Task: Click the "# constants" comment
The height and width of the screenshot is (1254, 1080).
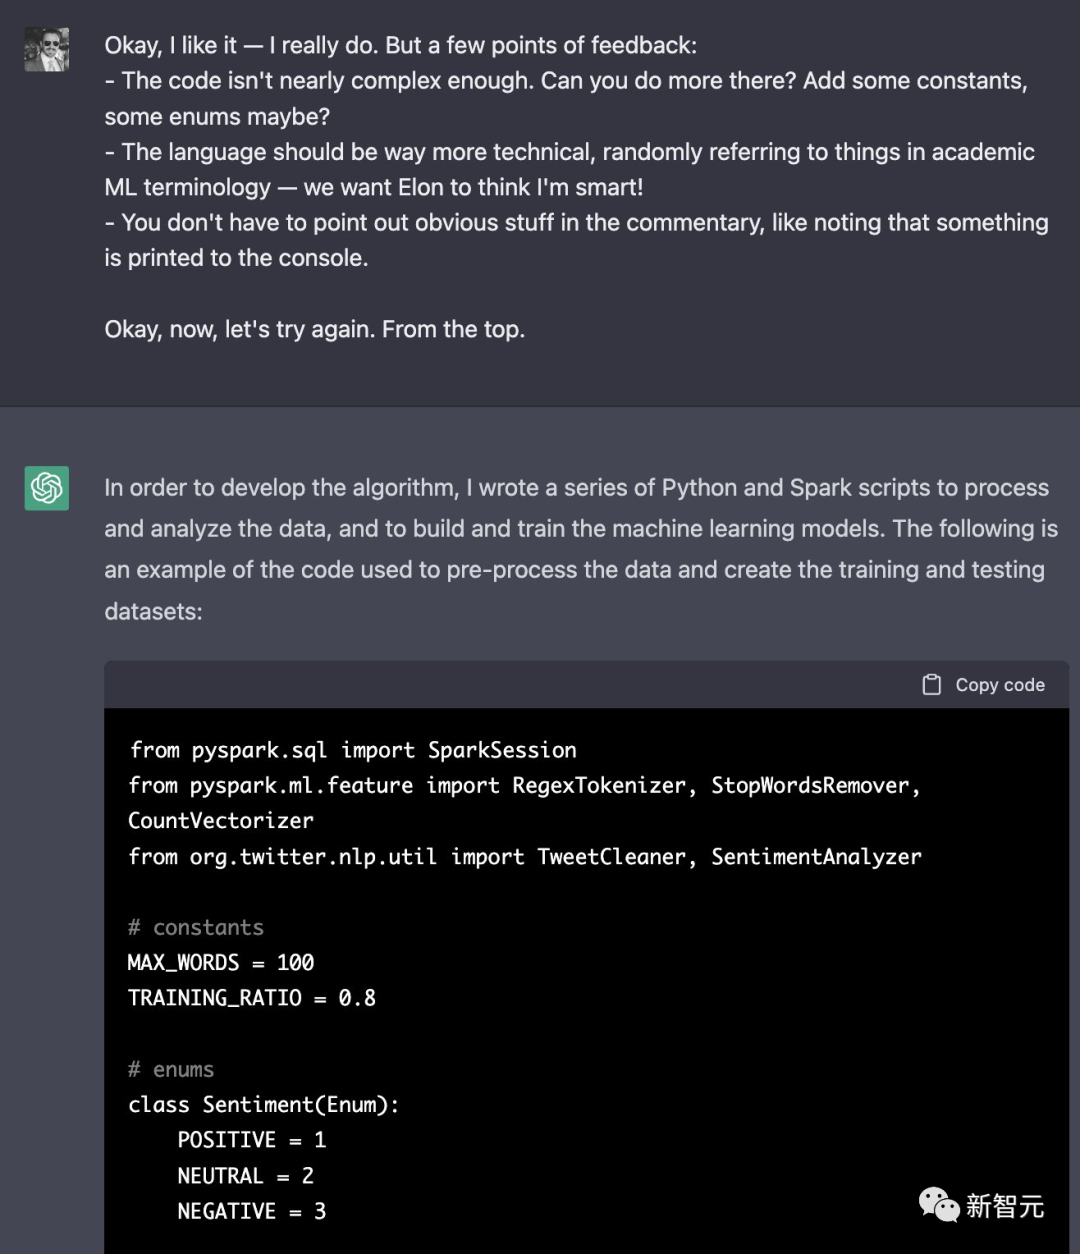Action: 196,927
